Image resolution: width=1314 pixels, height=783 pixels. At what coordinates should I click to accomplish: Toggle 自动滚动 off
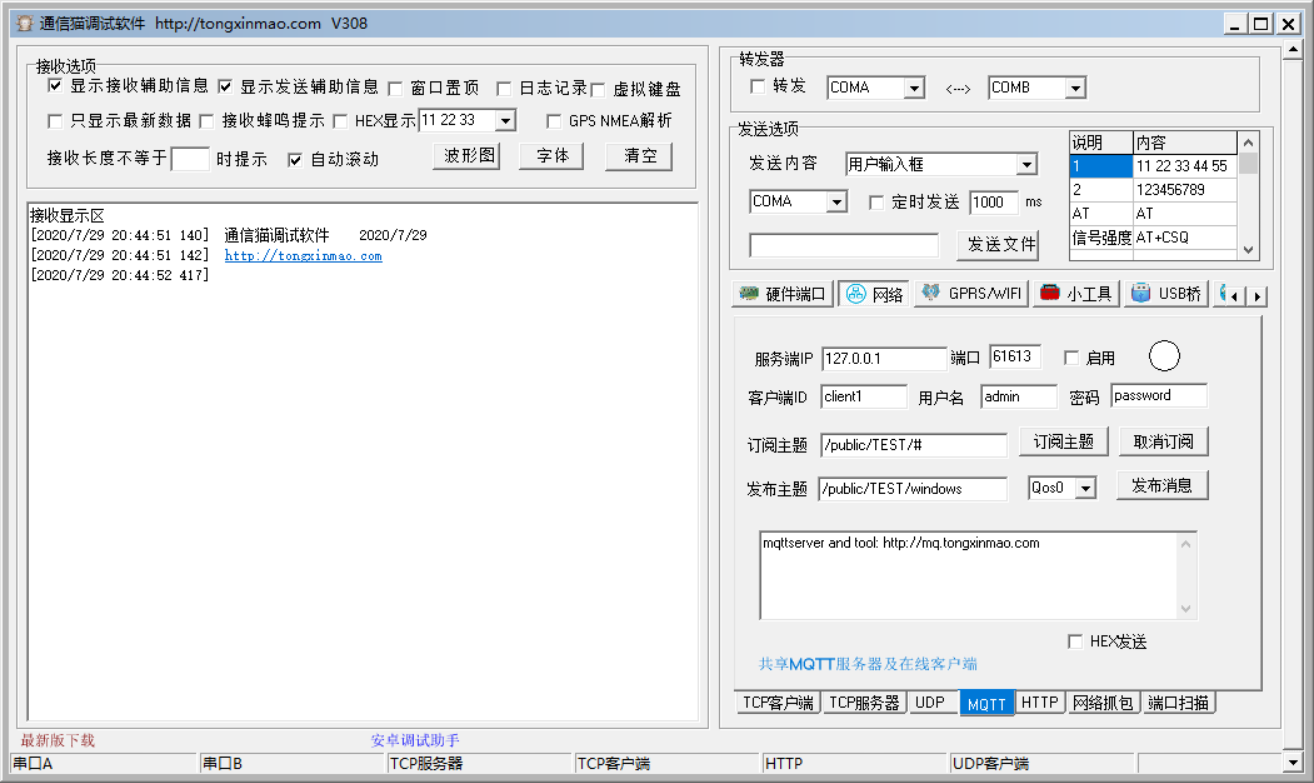click(294, 160)
